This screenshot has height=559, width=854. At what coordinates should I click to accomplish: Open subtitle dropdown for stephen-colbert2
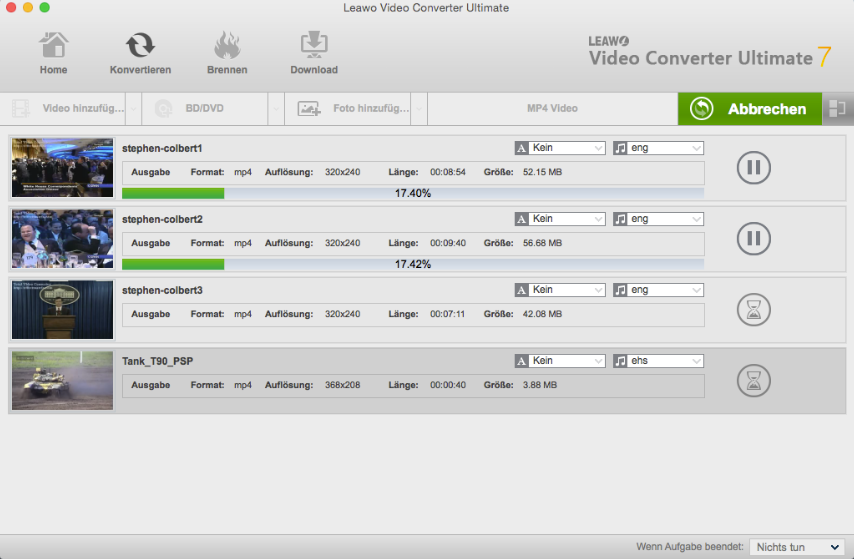point(566,218)
